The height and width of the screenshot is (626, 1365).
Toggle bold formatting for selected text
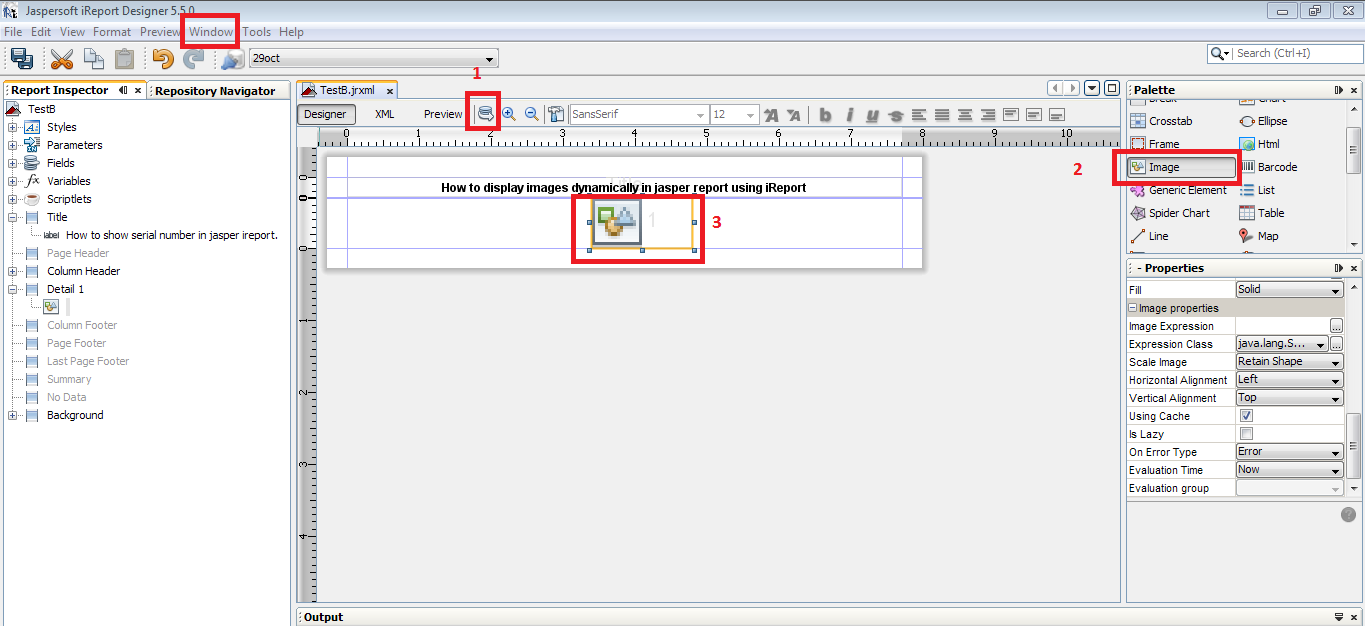[824, 114]
